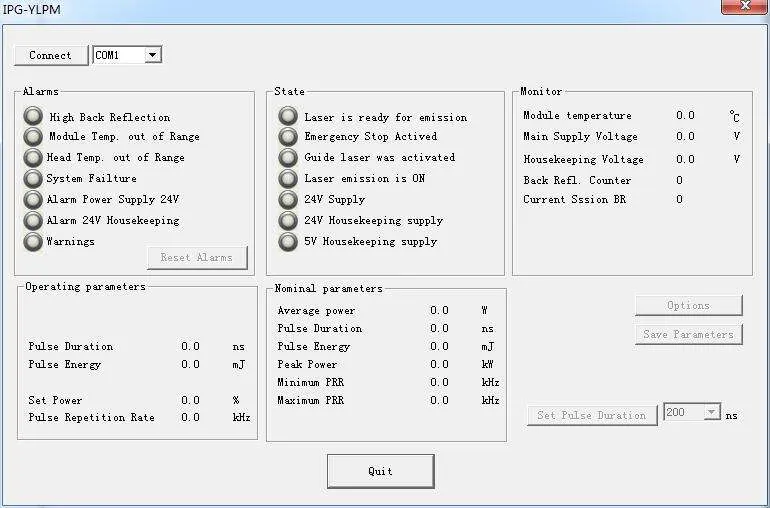
Task: Click the IPG-YLPM window title
Action: 31,9
